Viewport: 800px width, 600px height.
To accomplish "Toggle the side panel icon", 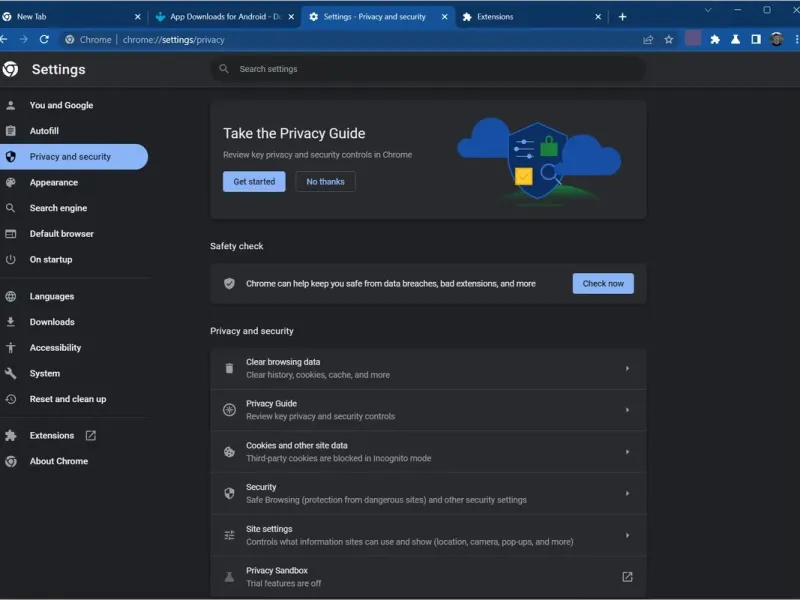I will tap(756, 39).
